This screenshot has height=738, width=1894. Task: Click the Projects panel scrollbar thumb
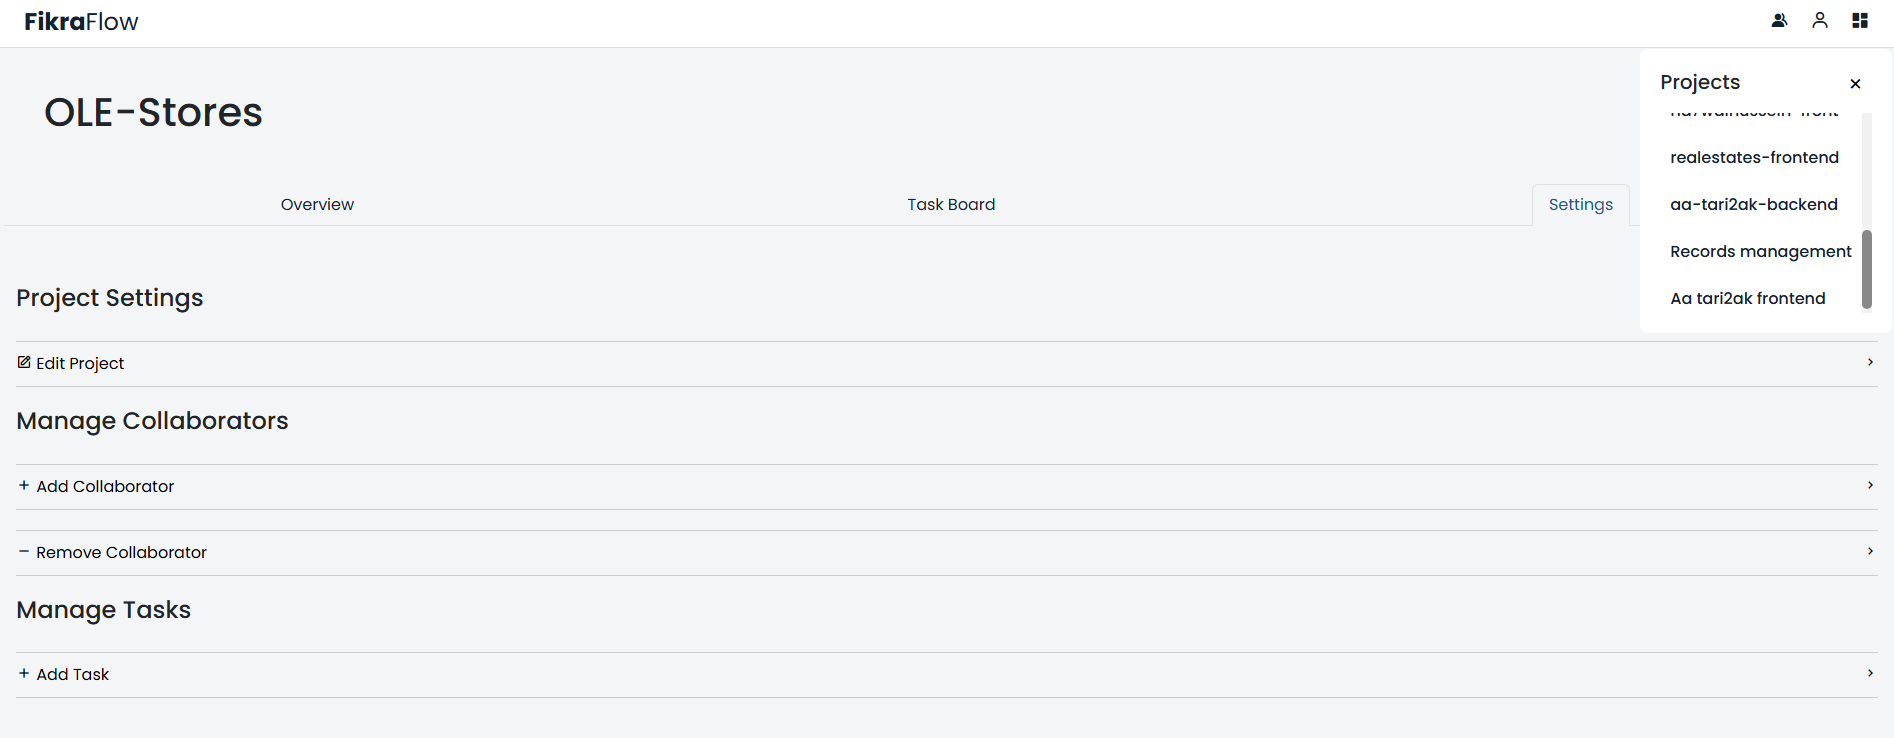1866,270
